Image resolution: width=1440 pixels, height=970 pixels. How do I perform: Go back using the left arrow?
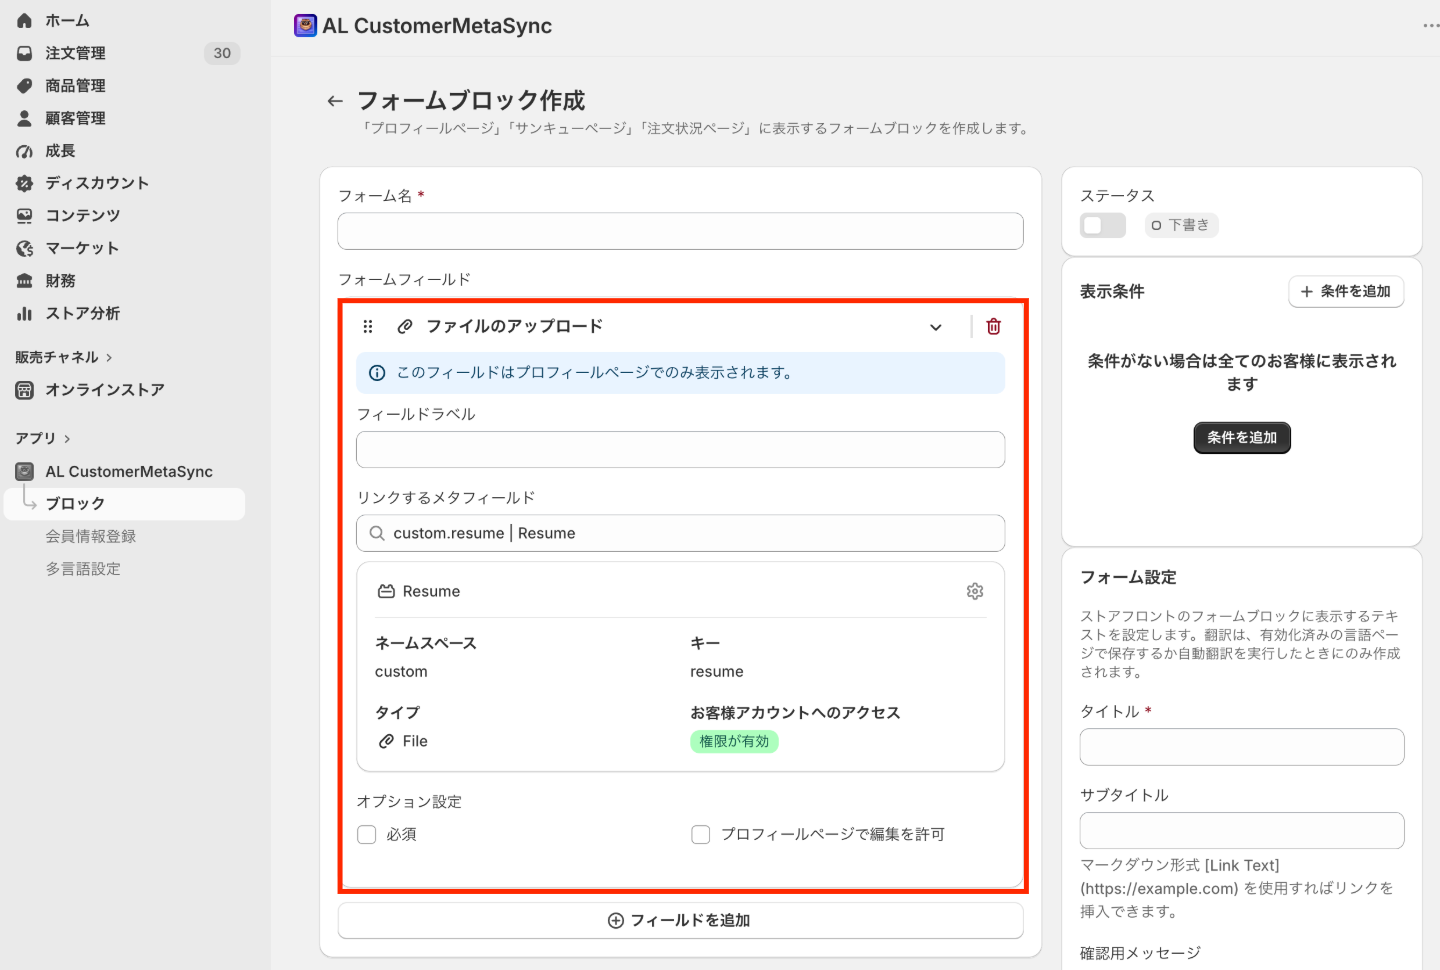(335, 101)
